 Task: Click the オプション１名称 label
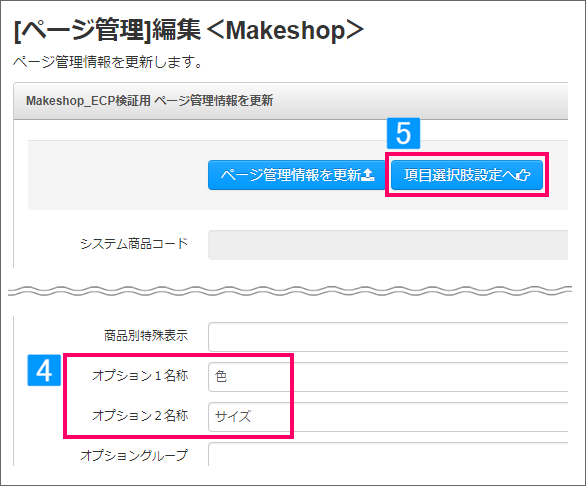(x=140, y=375)
